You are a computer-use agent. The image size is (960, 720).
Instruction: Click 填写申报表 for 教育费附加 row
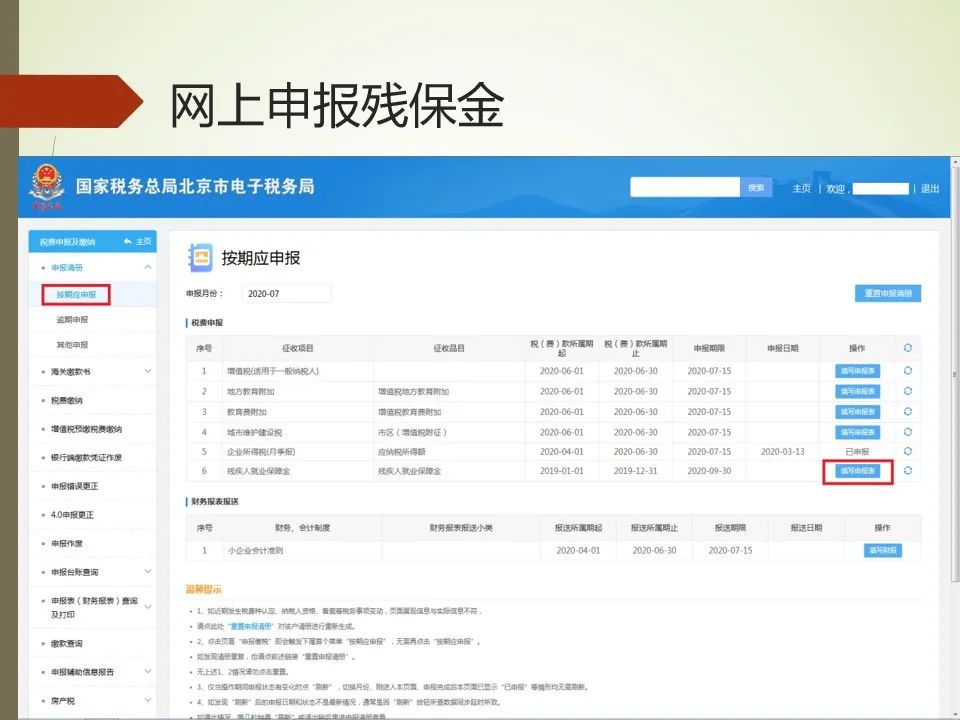[x=857, y=412]
